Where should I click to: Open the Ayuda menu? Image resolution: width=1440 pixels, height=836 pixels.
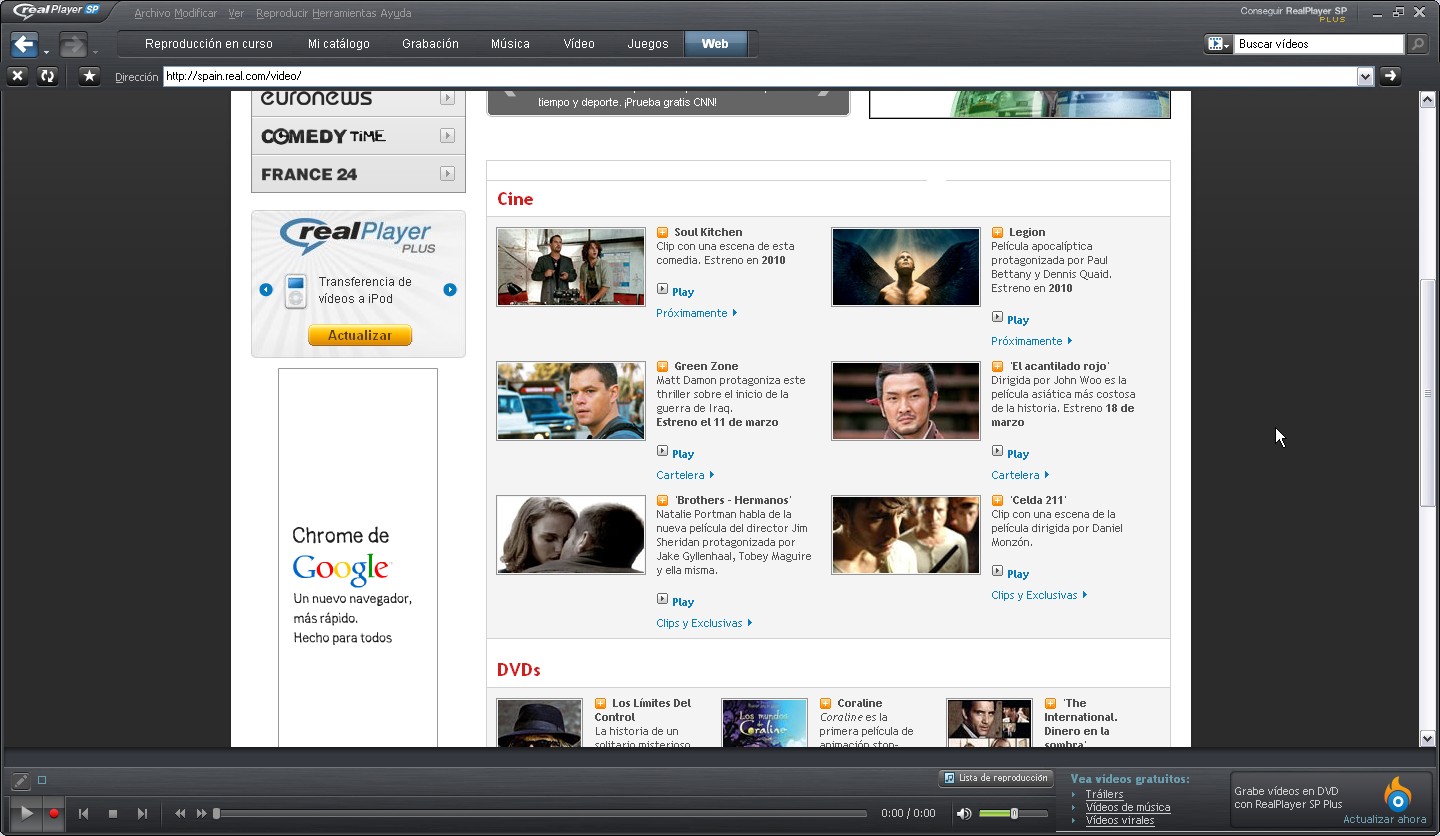click(x=396, y=14)
